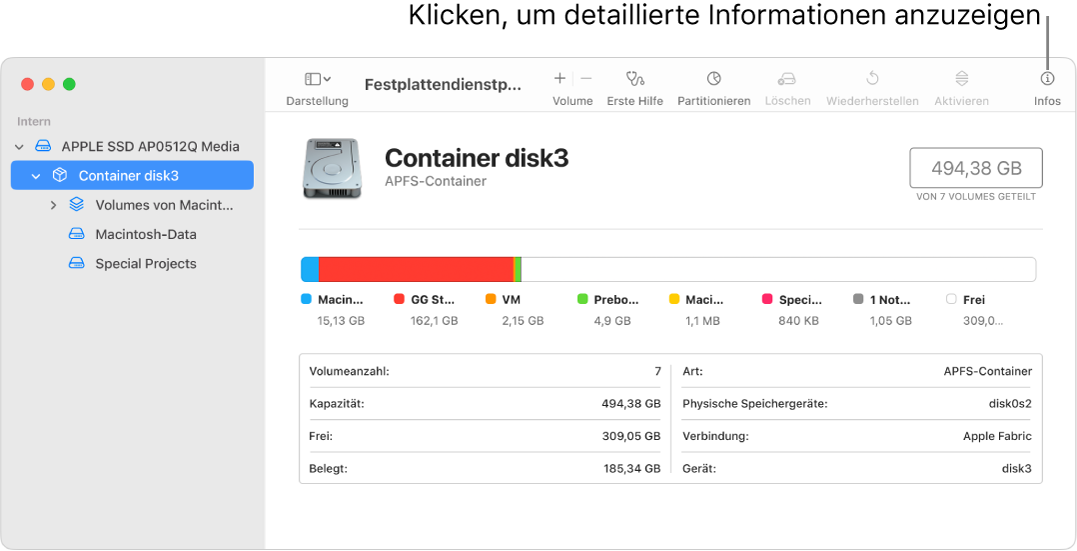This screenshot has height=551, width=1077.
Task: Click the Volumeanzahl value 7
Action: (657, 371)
